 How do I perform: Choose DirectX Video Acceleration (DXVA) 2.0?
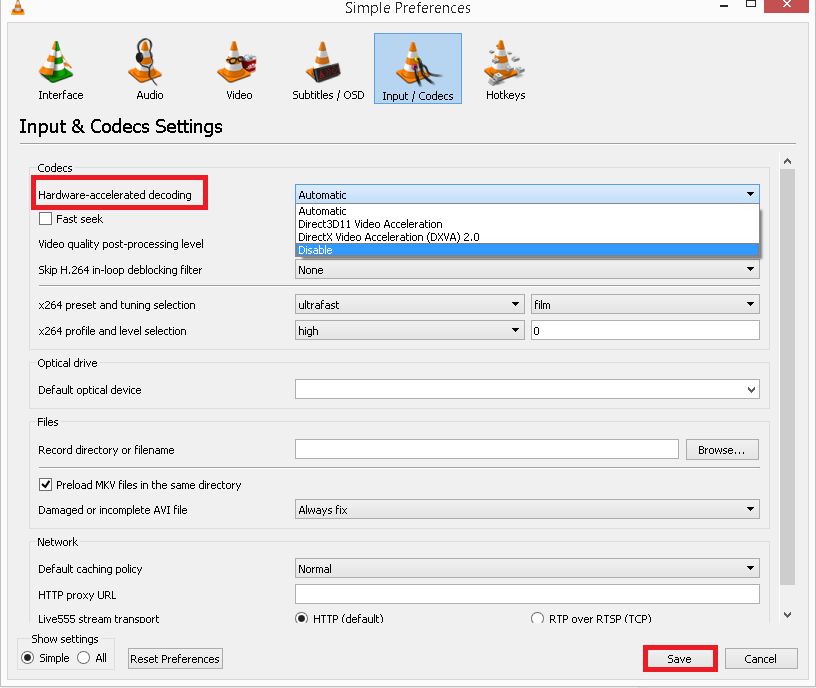[x=527, y=237]
